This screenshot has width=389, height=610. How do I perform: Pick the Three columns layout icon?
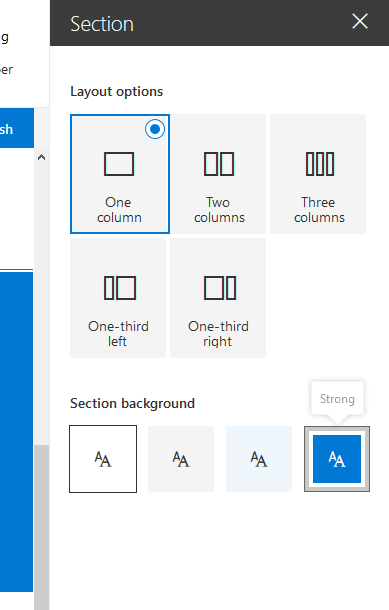320,164
